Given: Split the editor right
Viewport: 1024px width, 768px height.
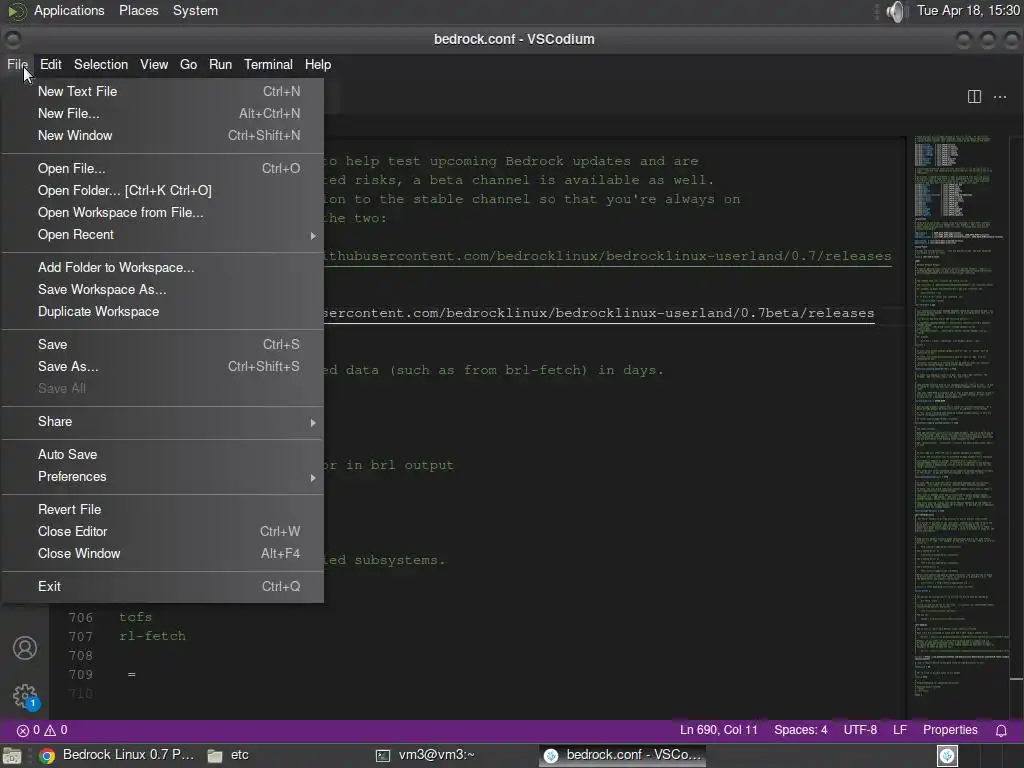Looking at the screenshot, I should [x=974, y=97].
